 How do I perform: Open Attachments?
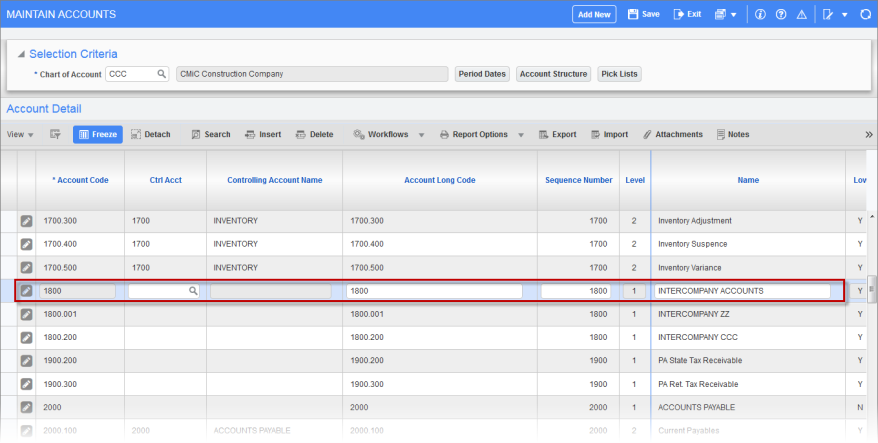tap(672, 134)
